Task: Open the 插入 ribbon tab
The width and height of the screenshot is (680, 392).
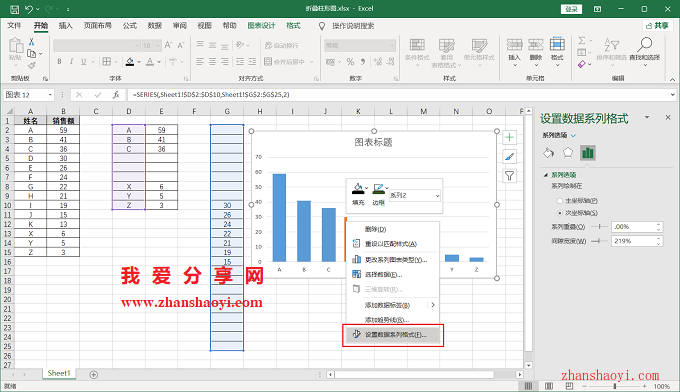Action: coord(65,26)
